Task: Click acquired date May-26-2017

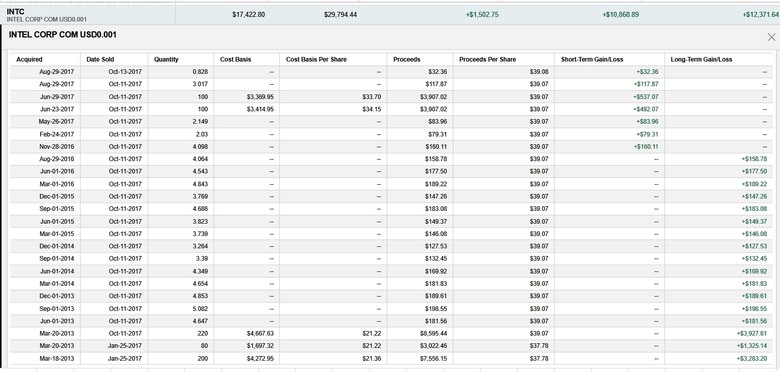Action: coord(56,122)
